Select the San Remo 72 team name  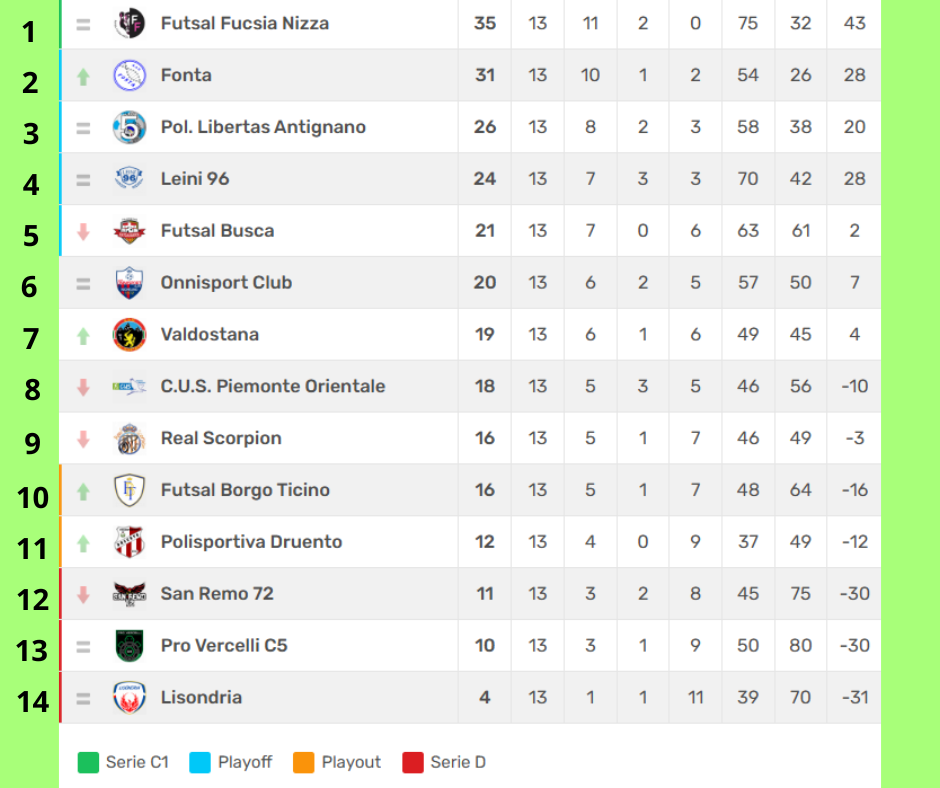(217, 594)
